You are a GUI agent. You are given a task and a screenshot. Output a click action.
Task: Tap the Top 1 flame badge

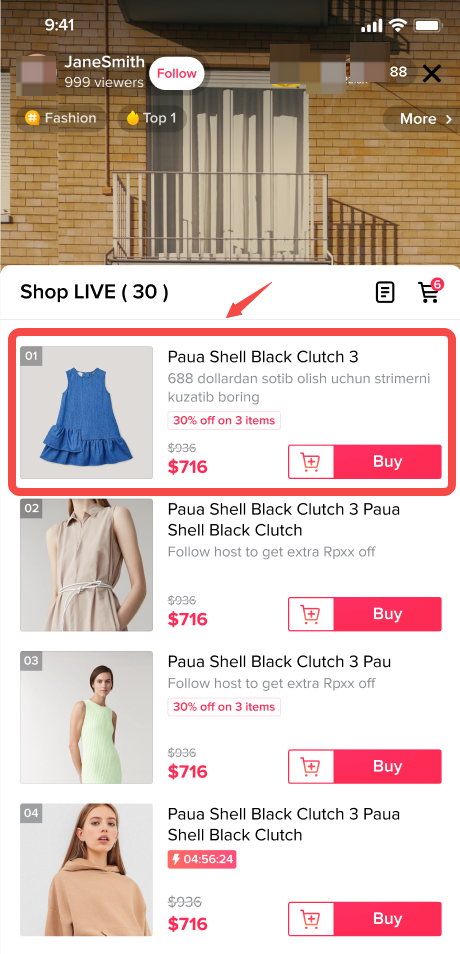pos(152,118)
